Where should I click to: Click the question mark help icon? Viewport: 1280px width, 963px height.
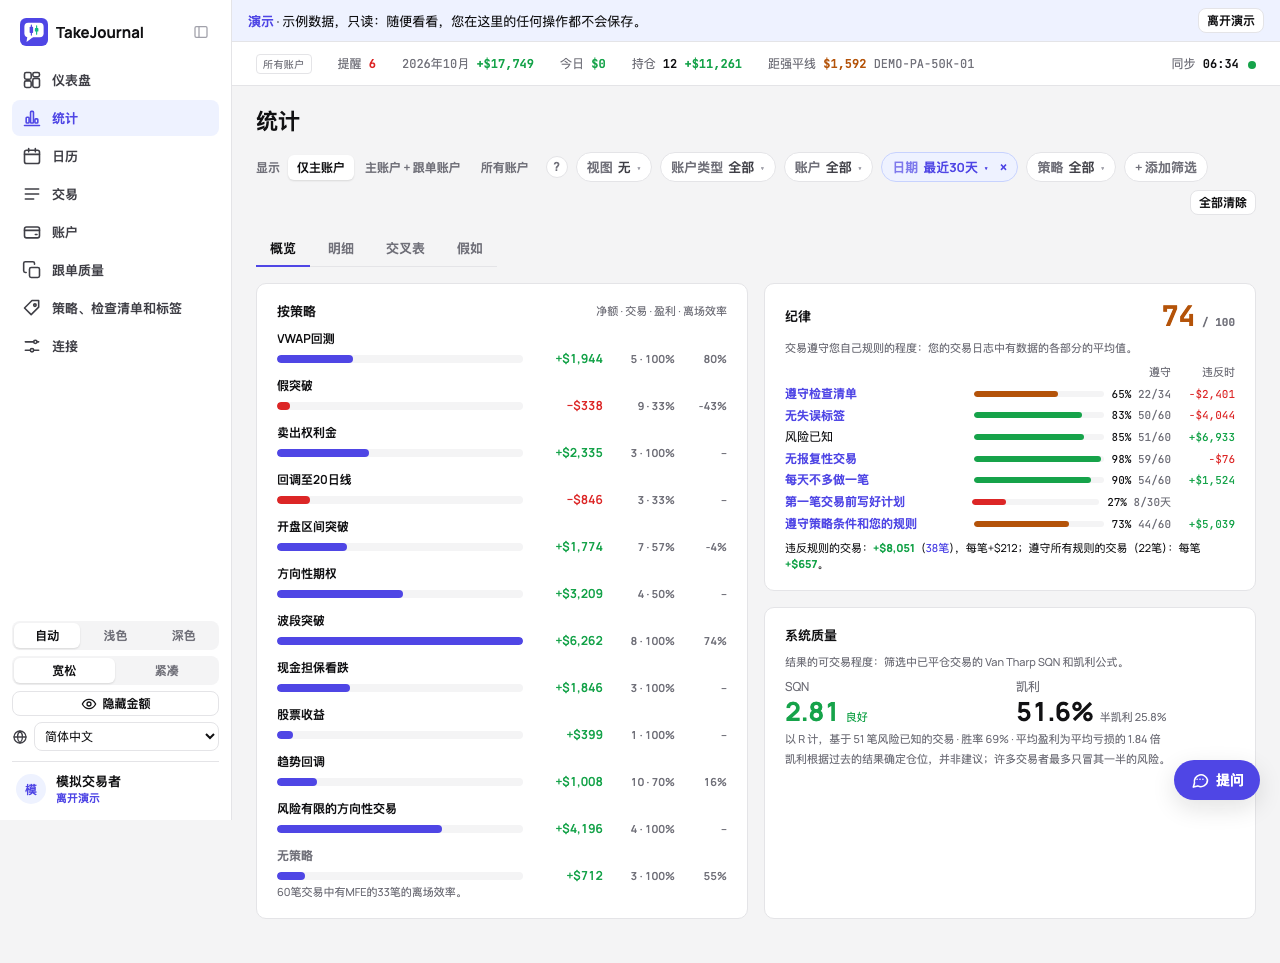click(557, 167)
